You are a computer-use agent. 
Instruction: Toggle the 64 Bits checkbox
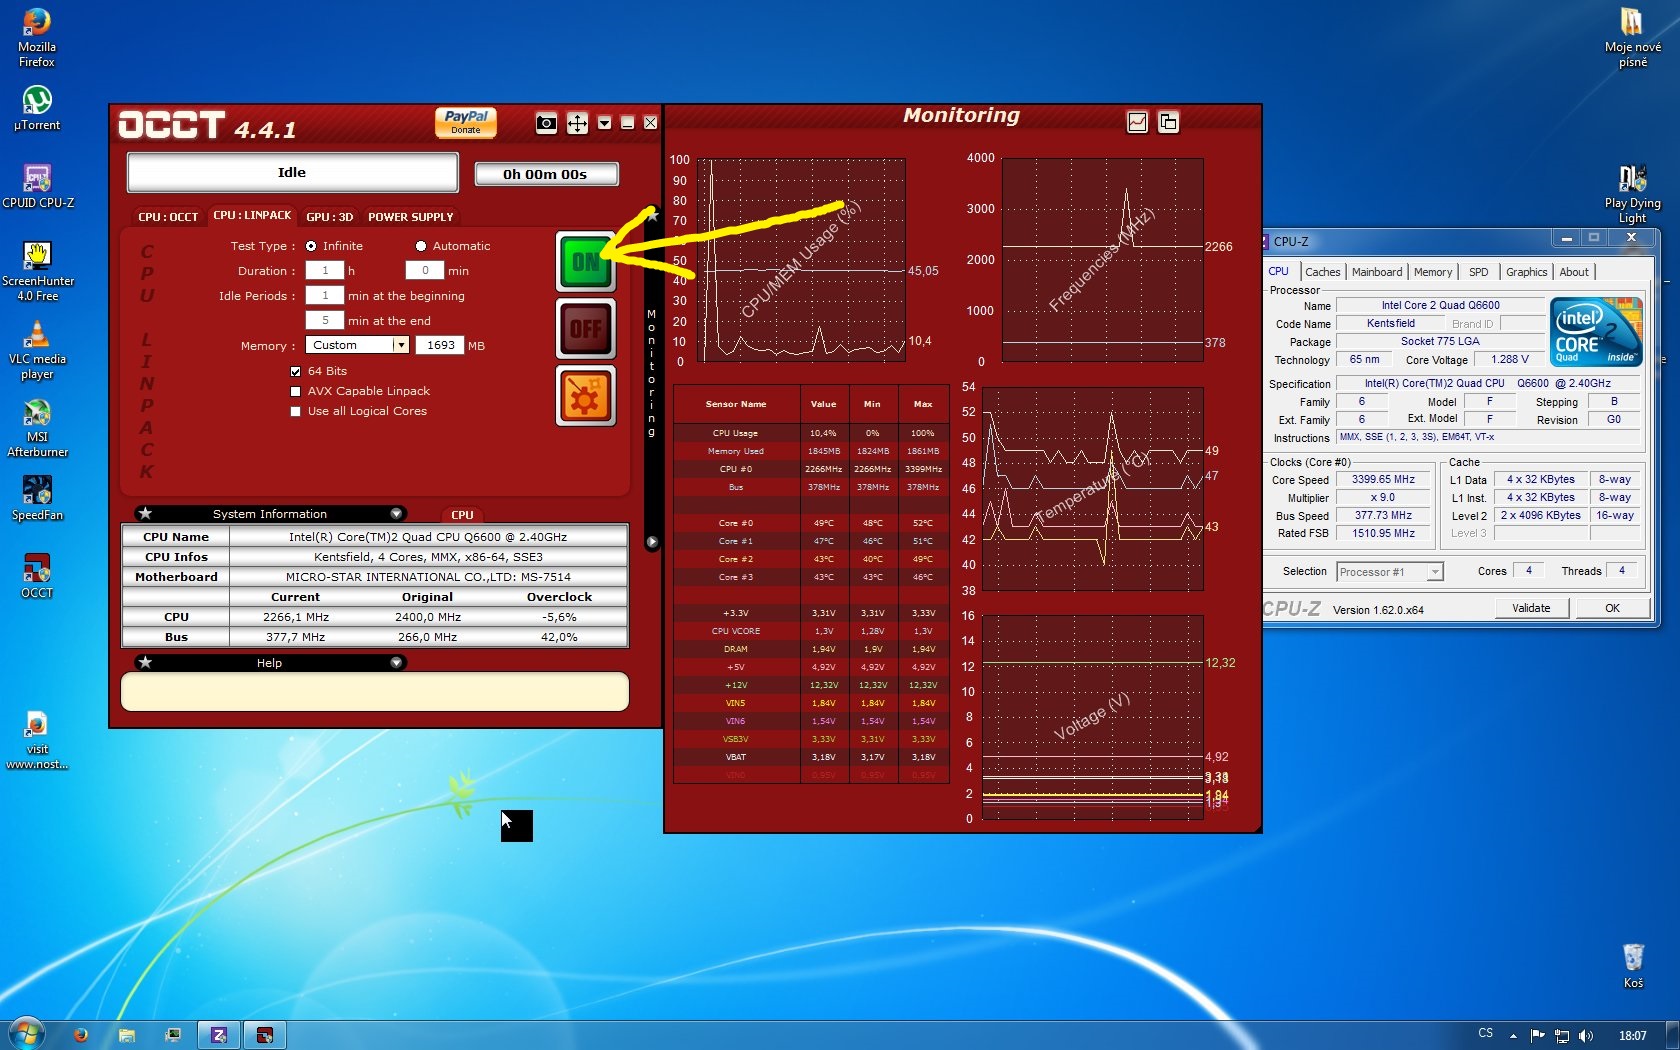(295, 371)
